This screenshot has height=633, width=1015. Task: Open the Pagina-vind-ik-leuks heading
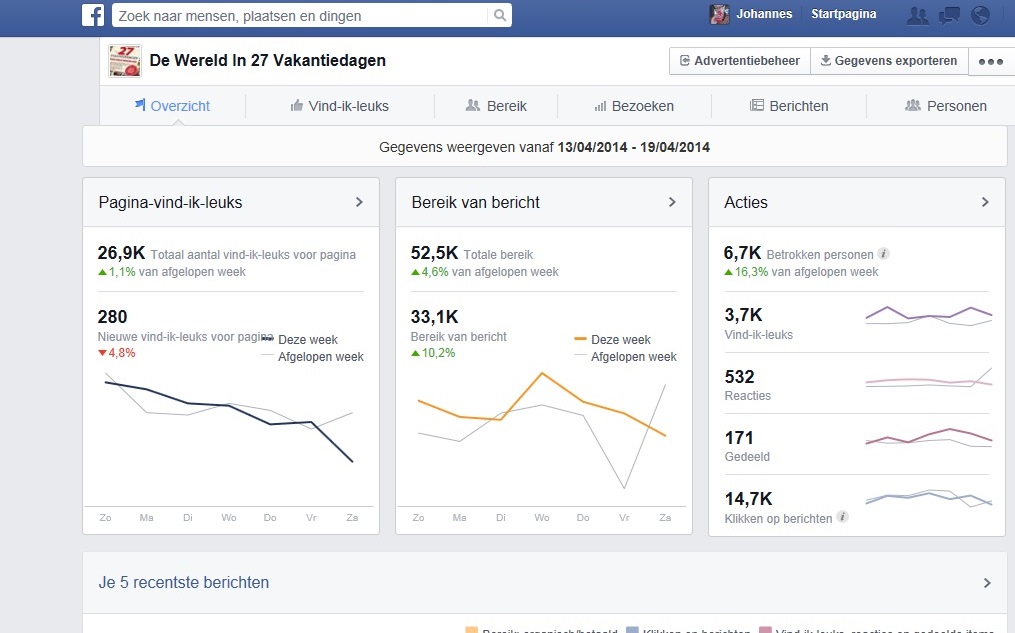170,202
